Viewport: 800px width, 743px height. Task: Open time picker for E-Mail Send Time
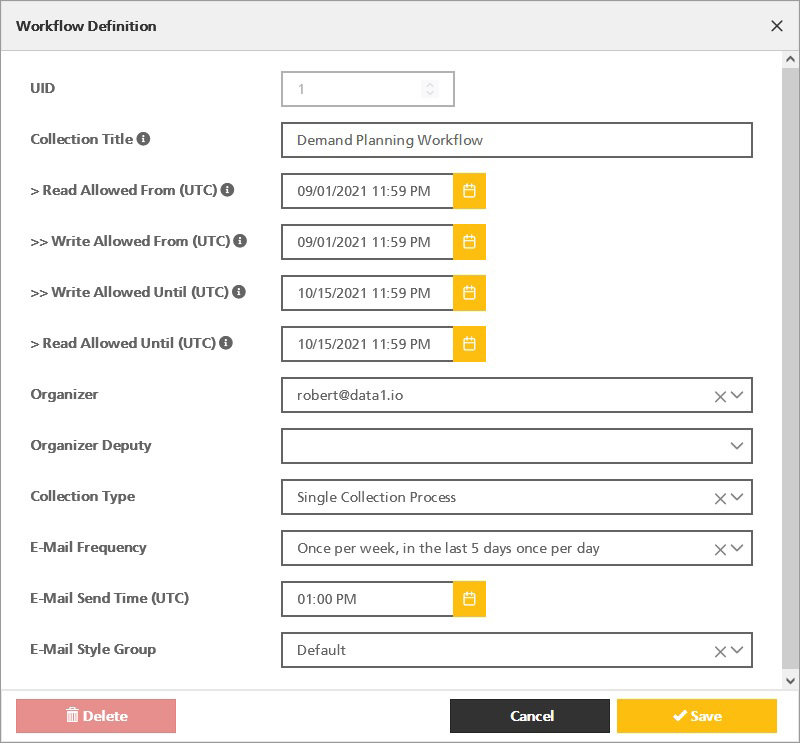469,599
